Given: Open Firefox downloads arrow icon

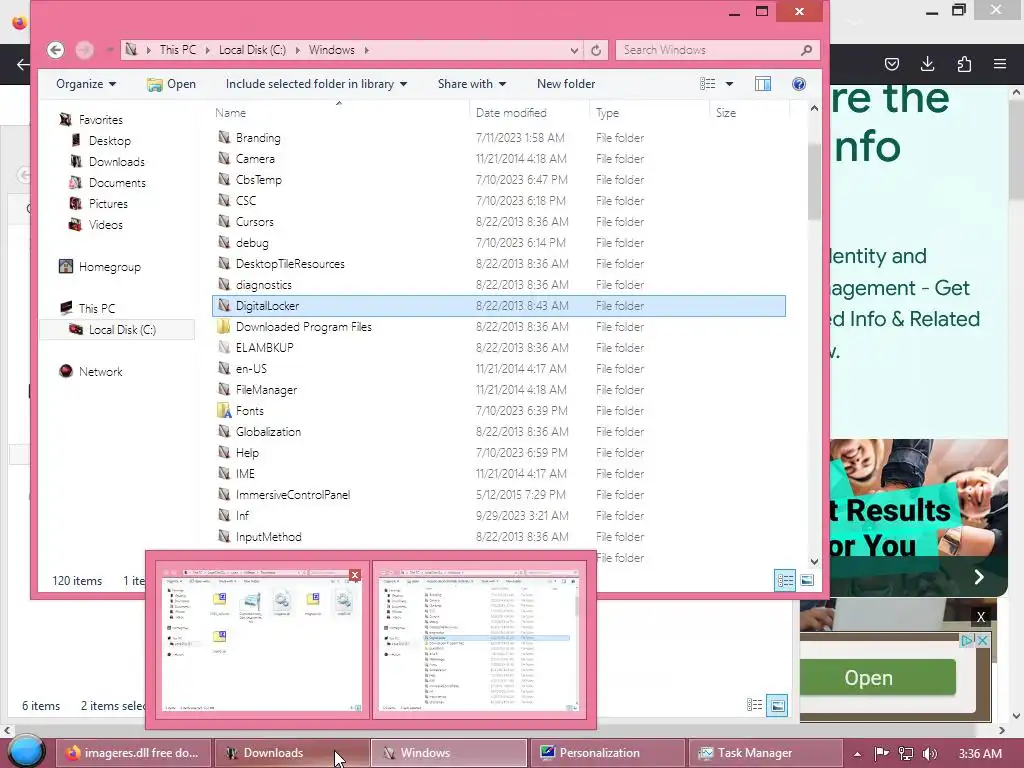Looking at the screenshot, I should 927,64.
